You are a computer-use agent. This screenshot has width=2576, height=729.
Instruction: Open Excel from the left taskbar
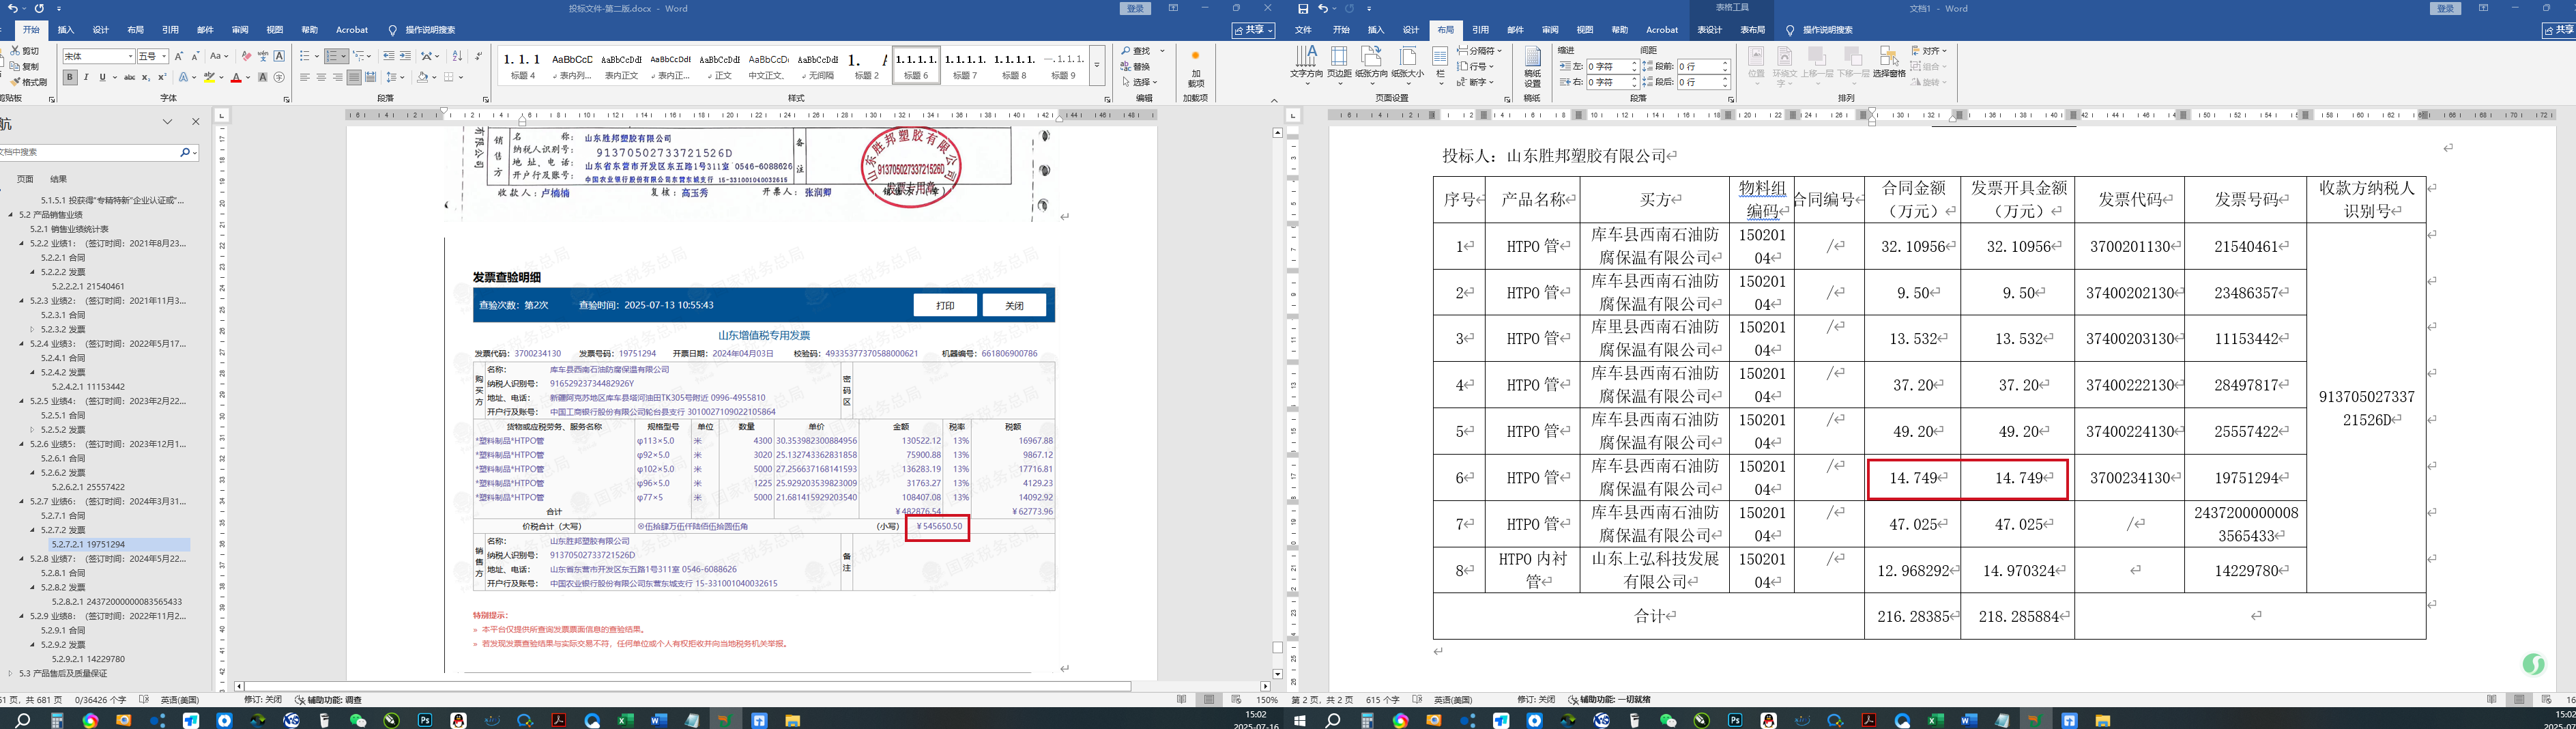(625, 720)
